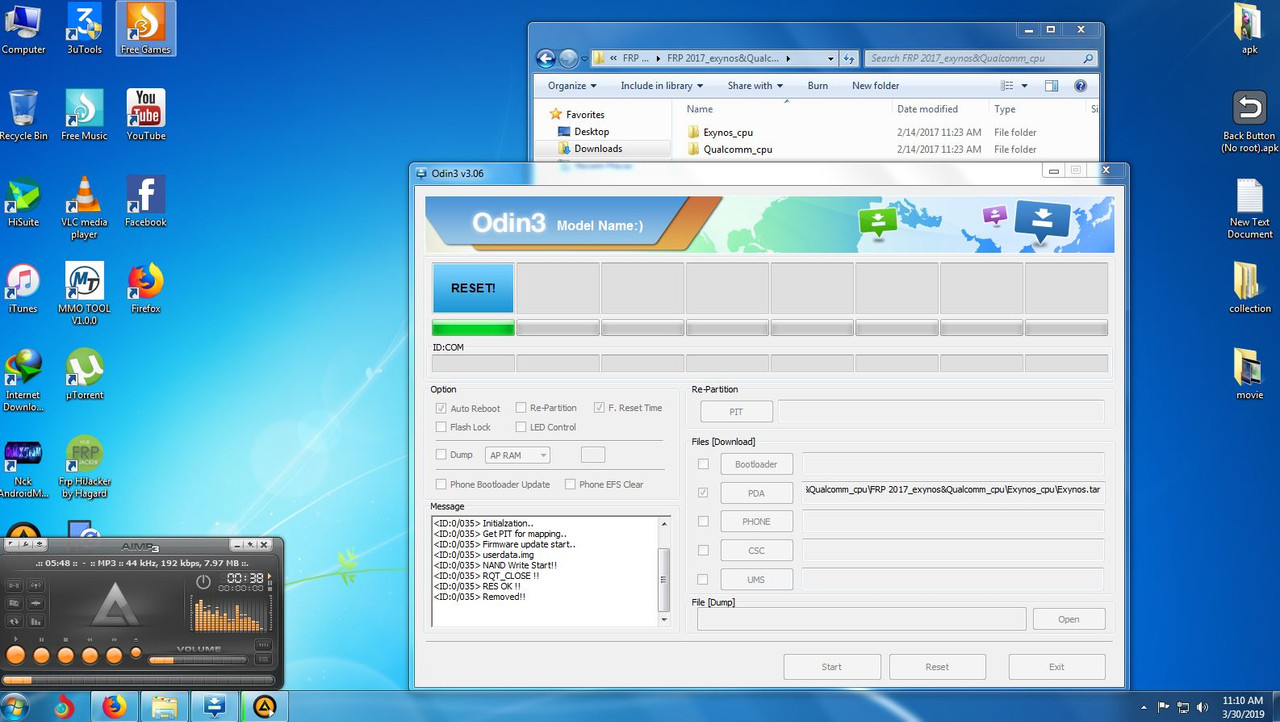This screenshot has height=722, width=1280.
Task: Click the PIT button
Action: (736, 412)
